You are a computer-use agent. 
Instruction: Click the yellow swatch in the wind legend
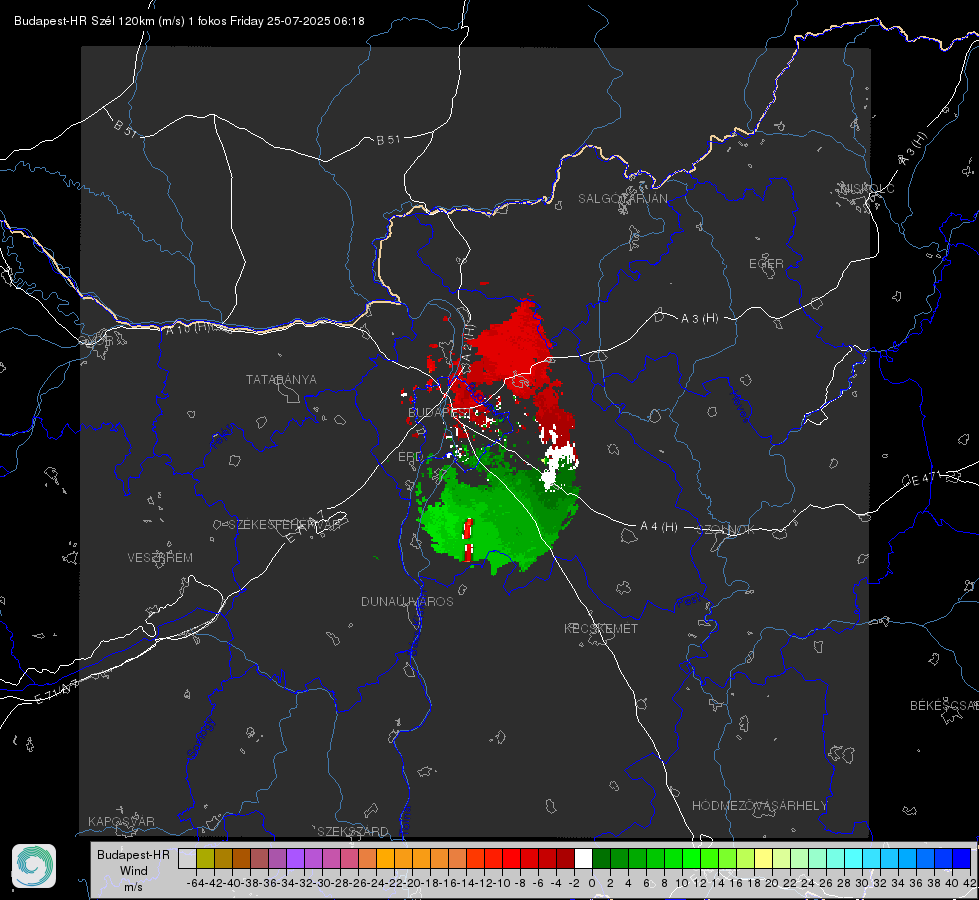click(763, 858)
